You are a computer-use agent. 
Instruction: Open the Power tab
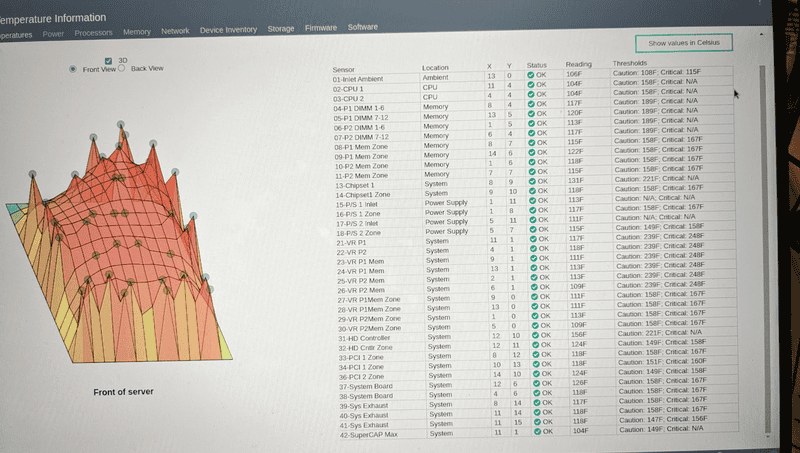tap(53, 34)
